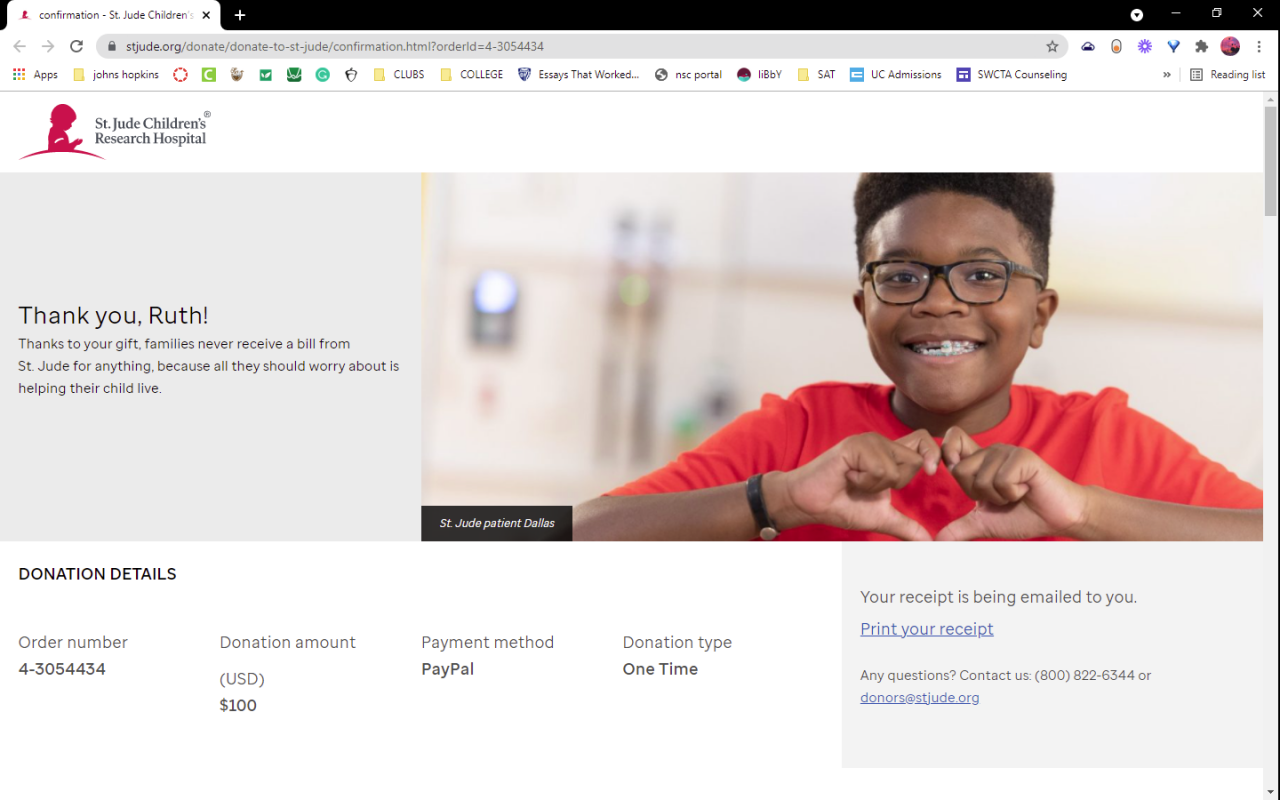Open the cloud extension in the toolbar
Screen dimensions: 1280x800
click(x=1088, y=46)
